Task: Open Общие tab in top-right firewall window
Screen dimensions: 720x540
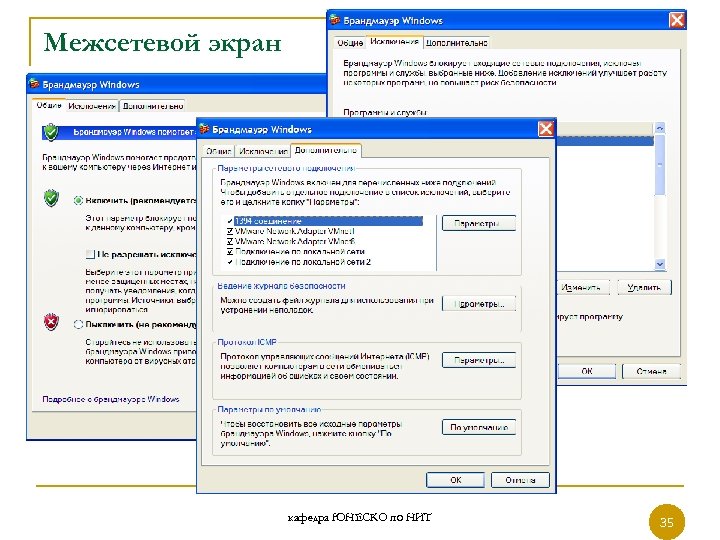Action: (350, 43)
